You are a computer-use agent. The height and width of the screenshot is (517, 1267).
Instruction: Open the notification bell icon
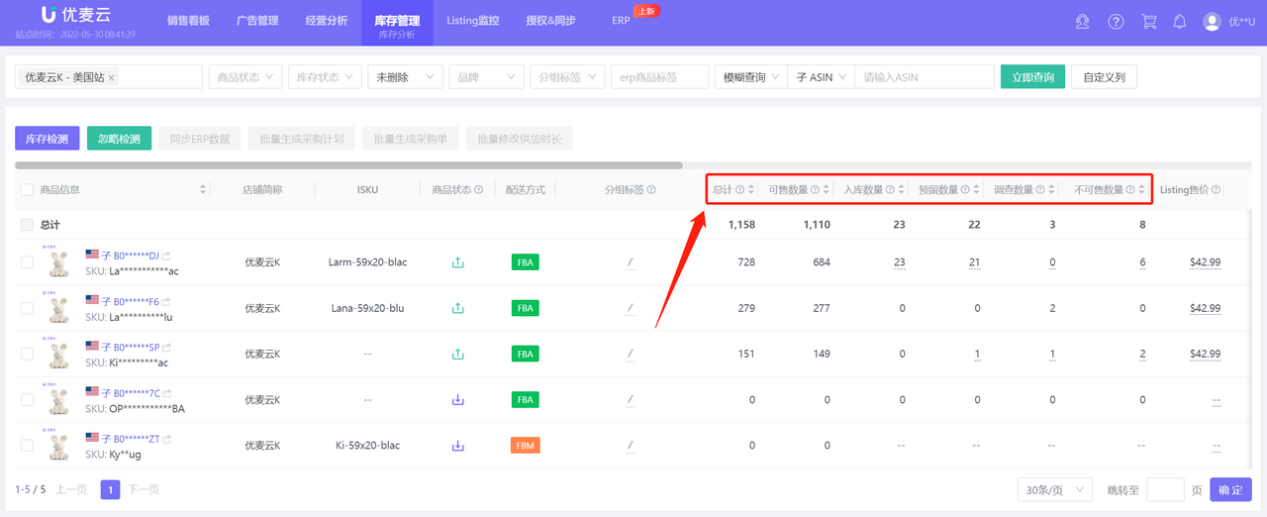pyautogui.click(x=1180, y=21)
